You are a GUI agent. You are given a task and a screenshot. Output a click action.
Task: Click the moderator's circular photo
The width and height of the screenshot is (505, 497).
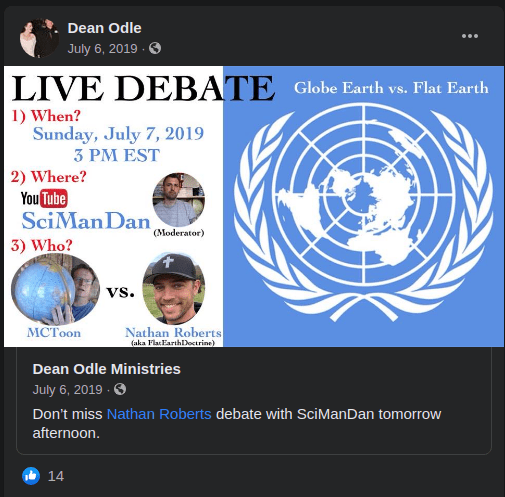click(x=178, y=199)
